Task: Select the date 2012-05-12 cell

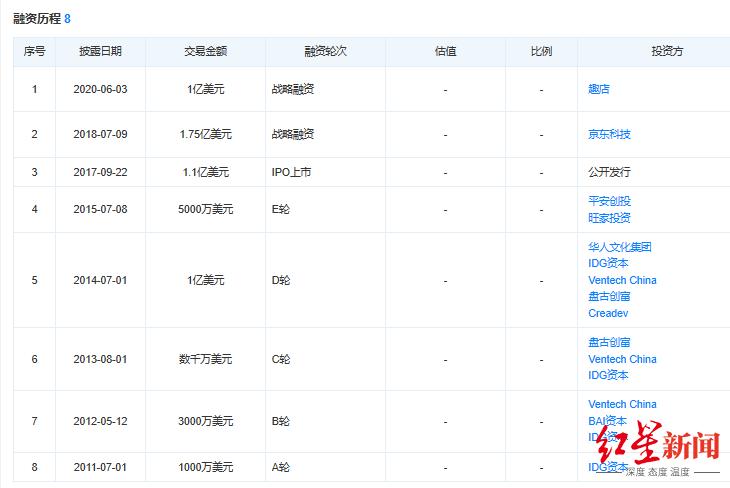Action: coord(100,421)
